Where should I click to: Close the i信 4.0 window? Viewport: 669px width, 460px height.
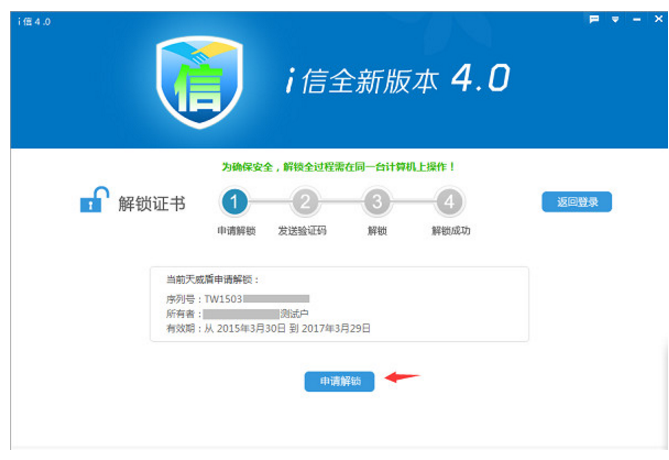tap(658, 19)
